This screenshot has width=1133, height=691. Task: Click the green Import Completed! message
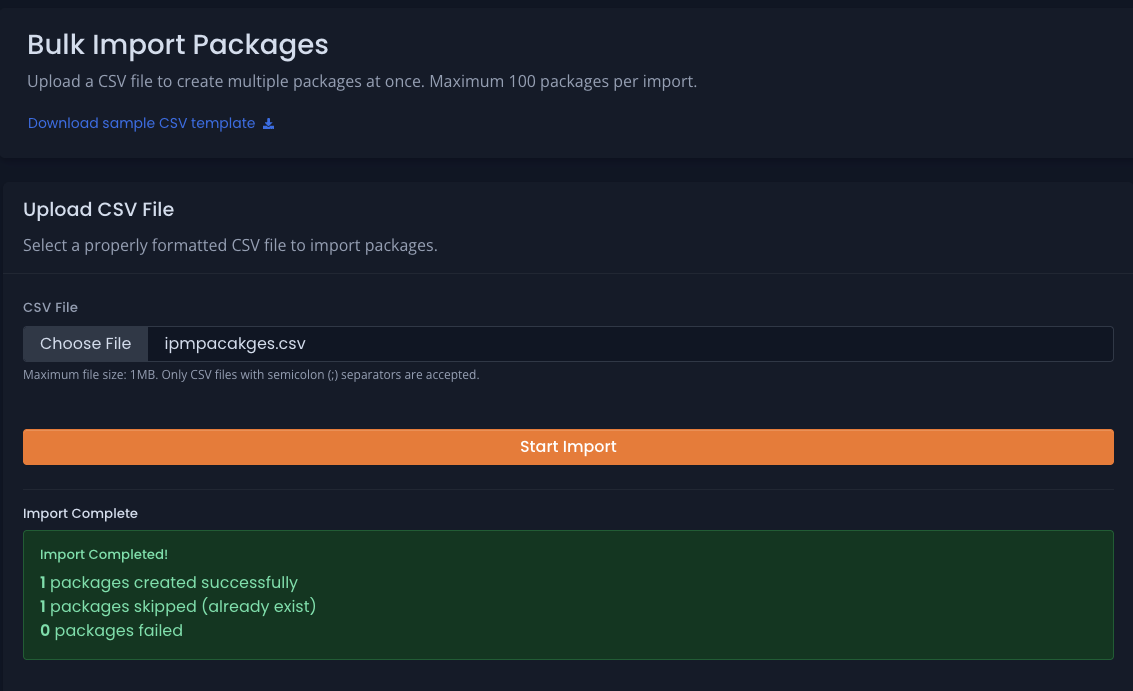[x=104, y=554]
